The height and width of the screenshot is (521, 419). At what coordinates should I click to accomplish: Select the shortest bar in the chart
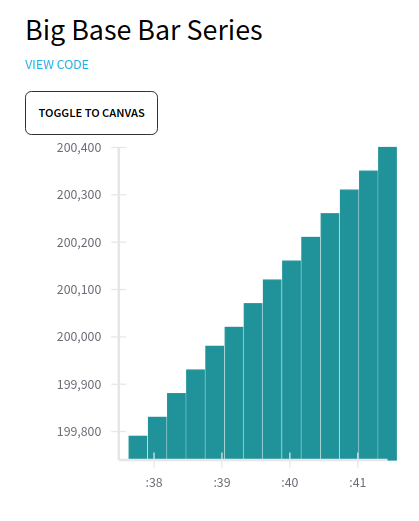[138, 447]
